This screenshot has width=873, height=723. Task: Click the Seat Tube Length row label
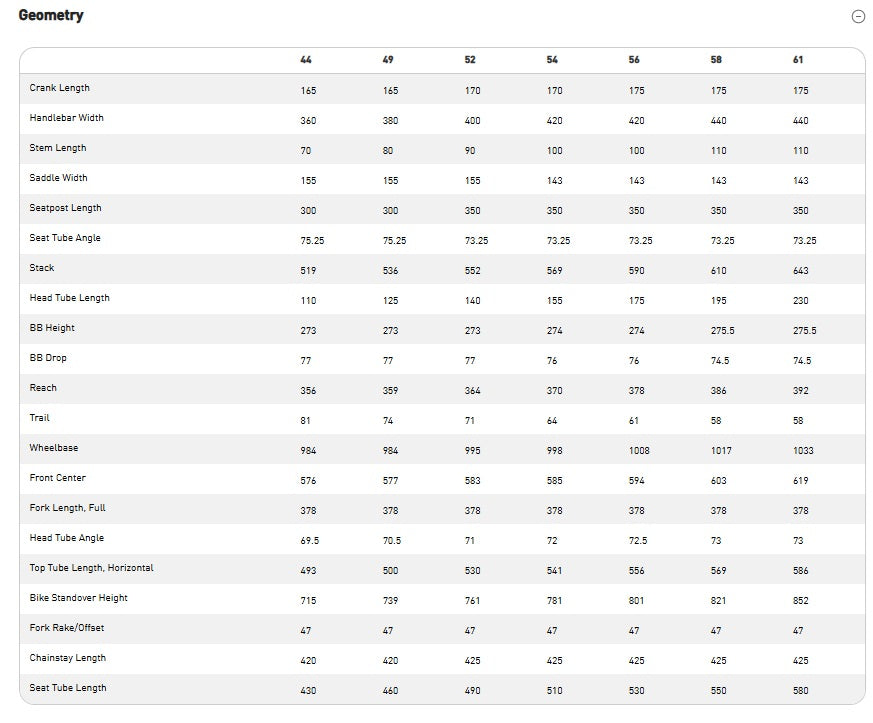click(68, 688)
